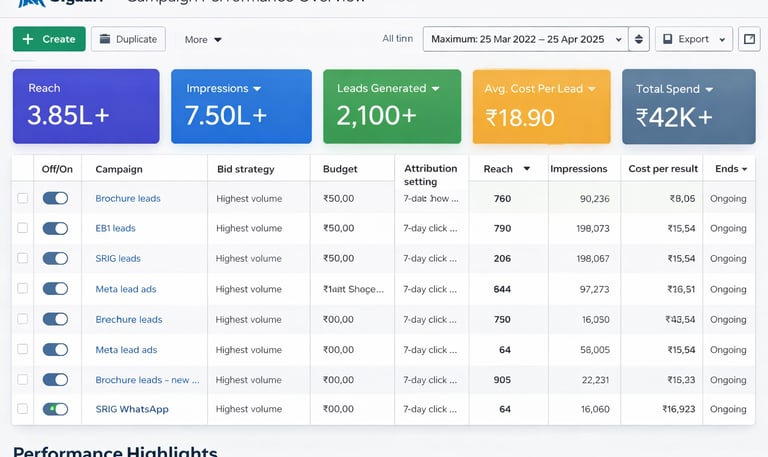The image size is (768, 457).
Task: Open the Ends column dropdown
Action: [744, 169]
